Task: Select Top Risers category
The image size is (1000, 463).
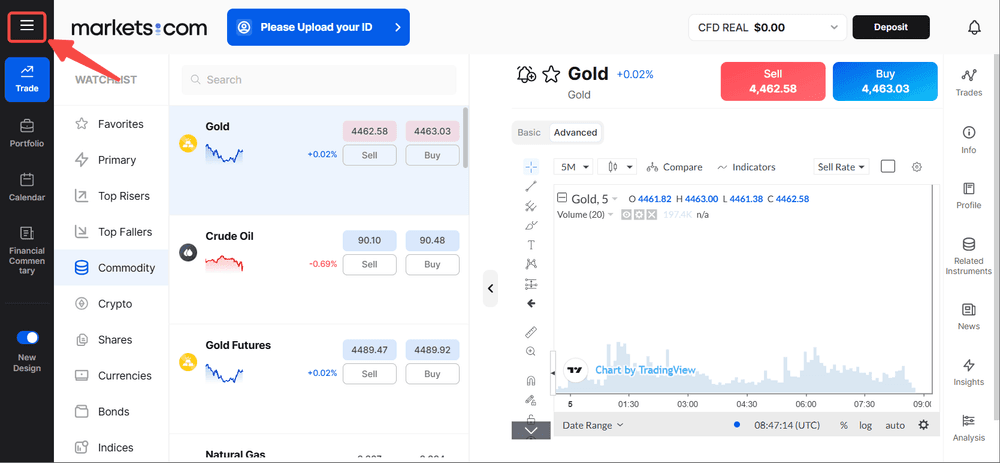Action: (x=112, y=196)
